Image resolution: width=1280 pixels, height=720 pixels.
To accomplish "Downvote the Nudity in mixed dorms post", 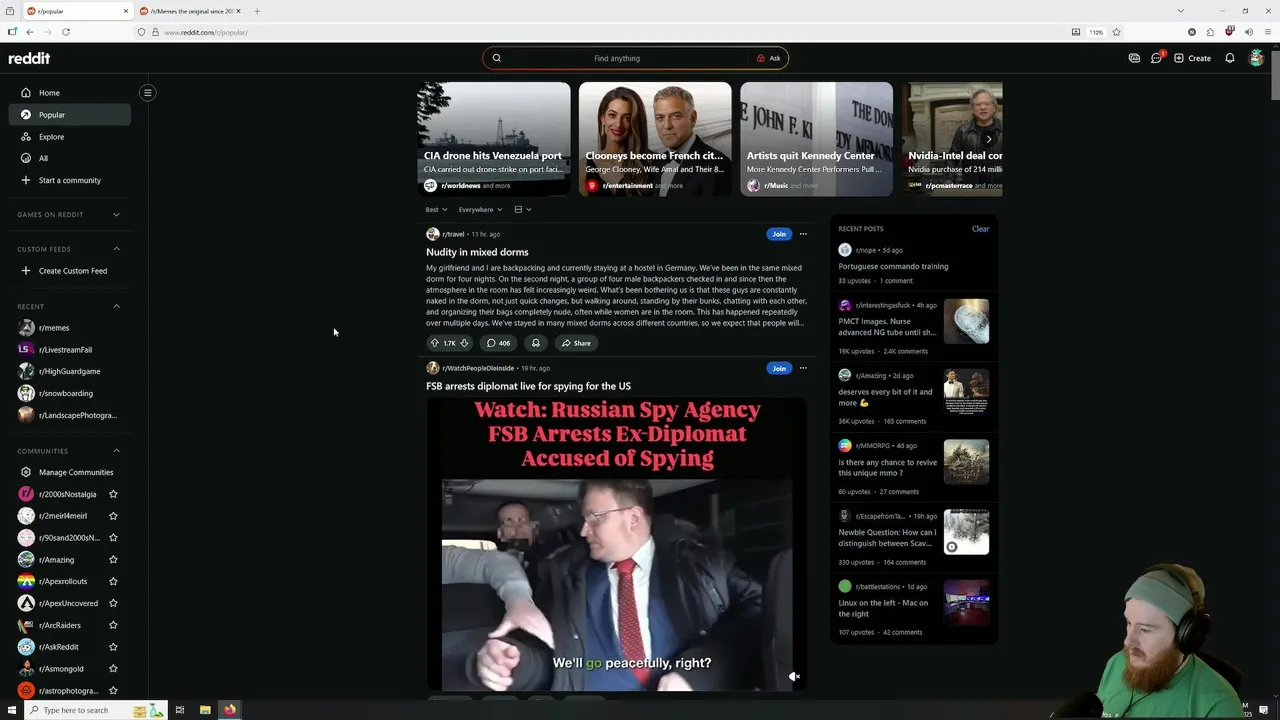I will [464, 343].
